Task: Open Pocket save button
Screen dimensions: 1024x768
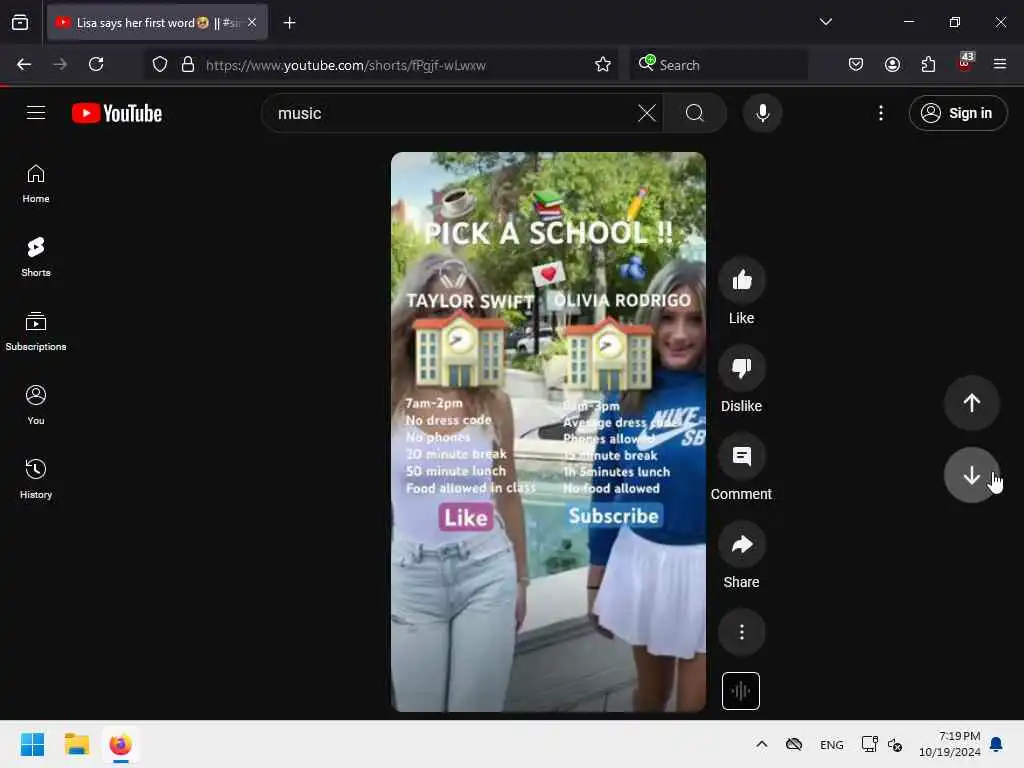Action: tap(856, 64)
